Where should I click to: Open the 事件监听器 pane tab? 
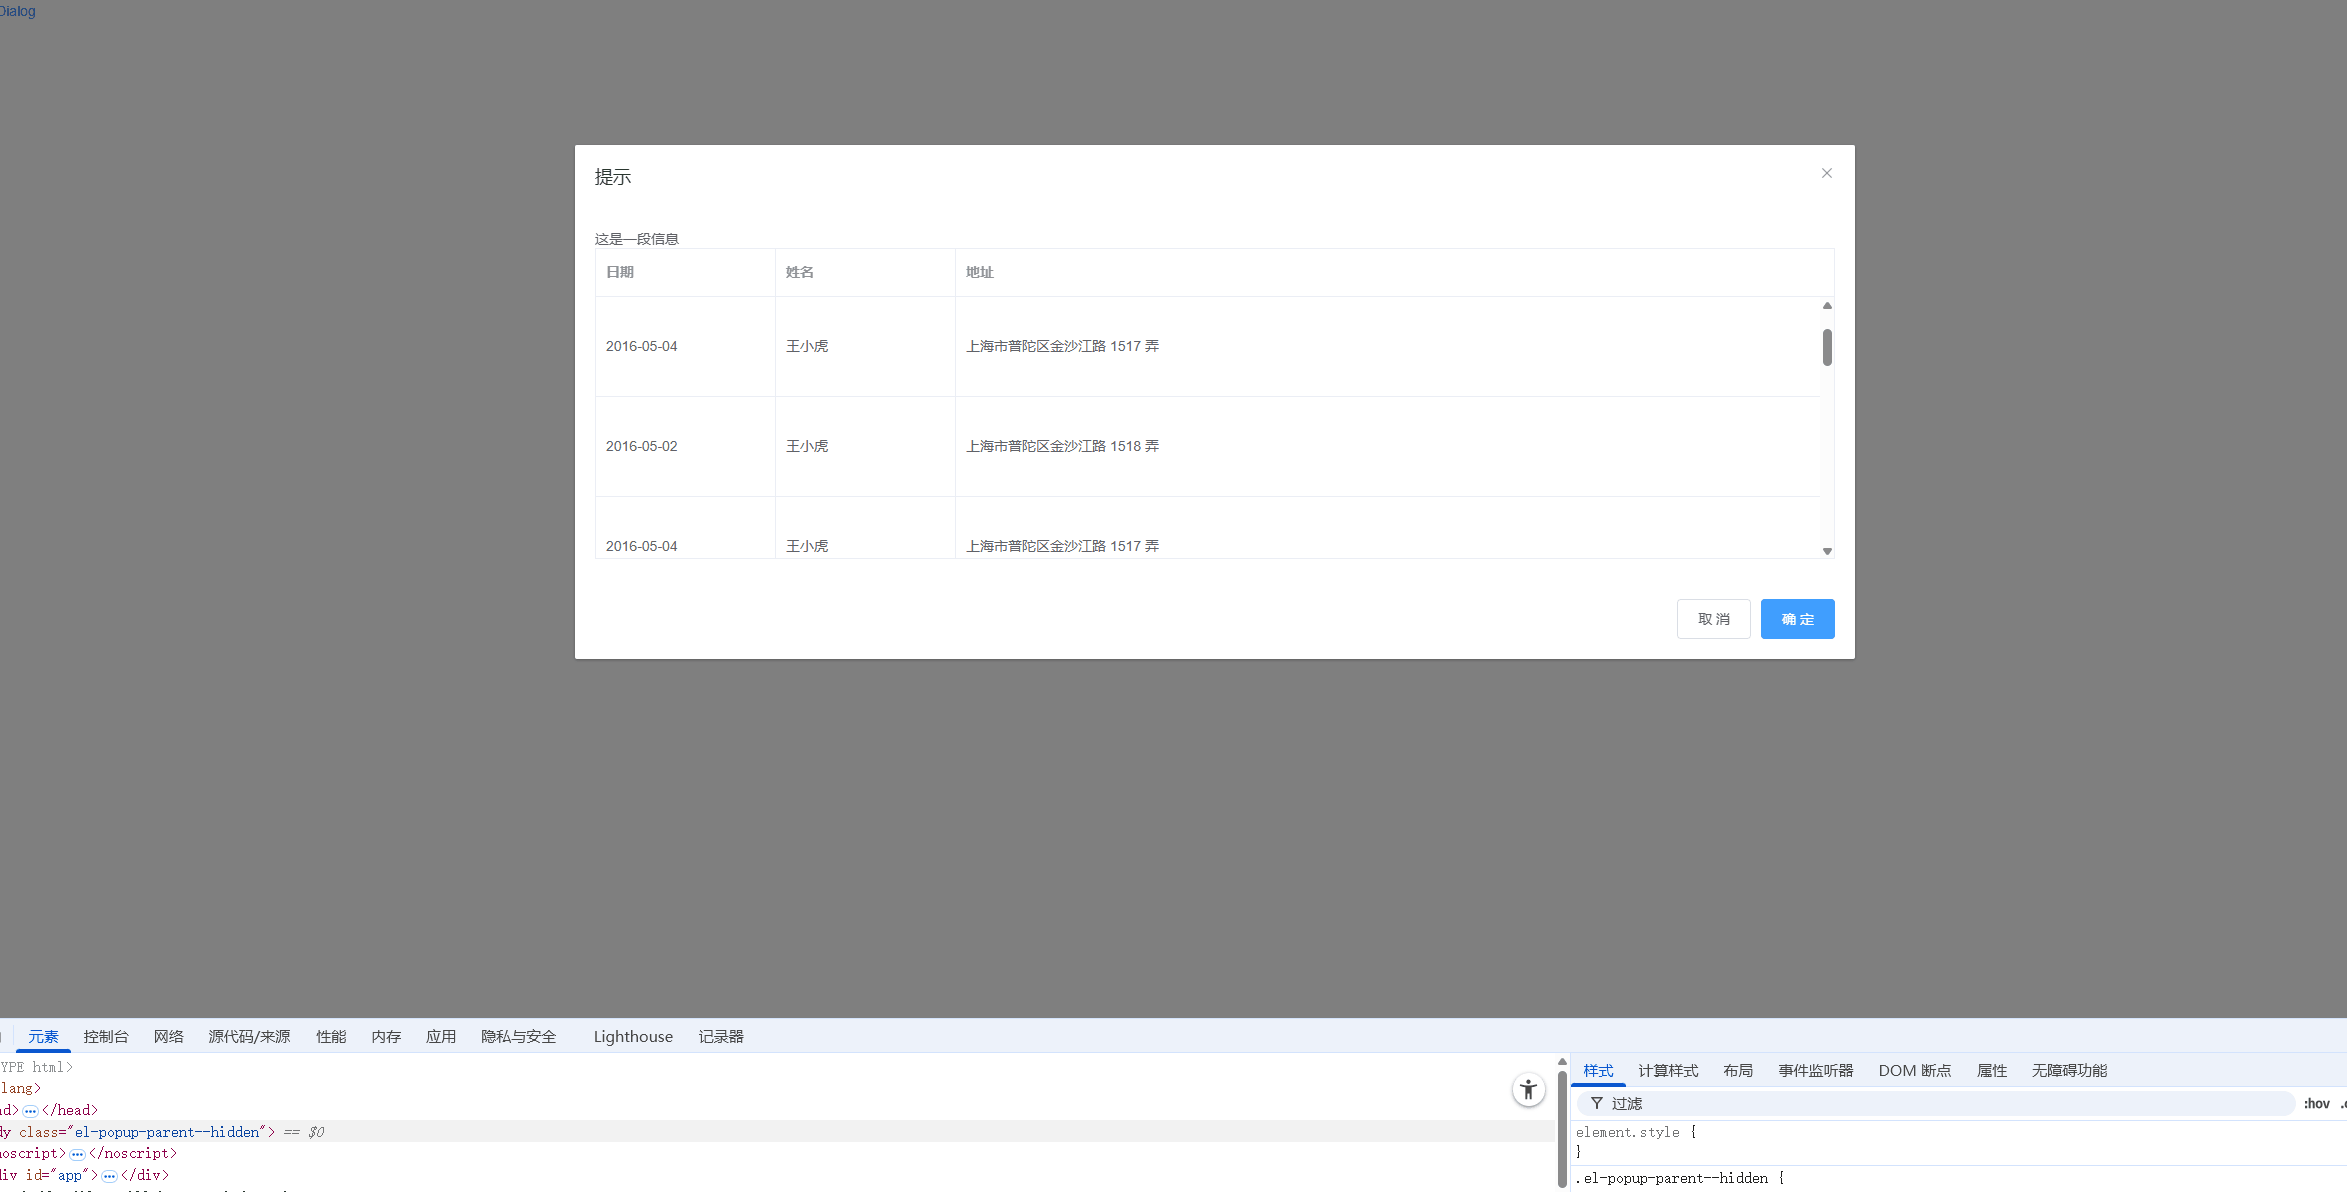point(1816,1070)
